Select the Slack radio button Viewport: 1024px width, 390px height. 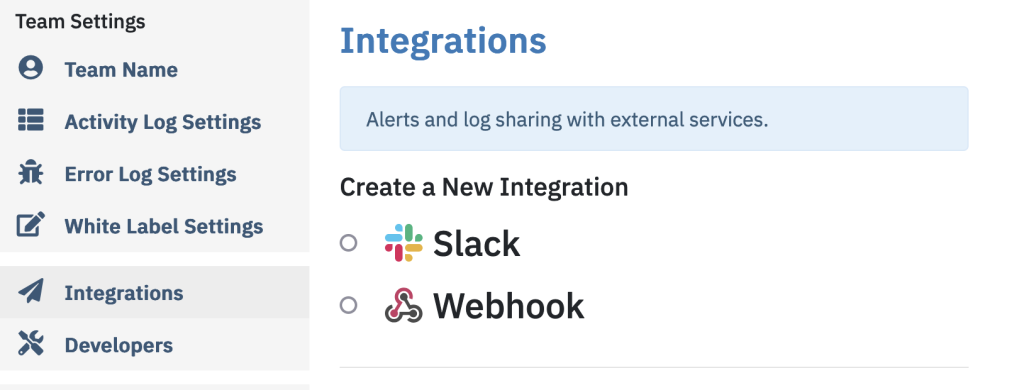pyautogui.click(x=349, y=243)
